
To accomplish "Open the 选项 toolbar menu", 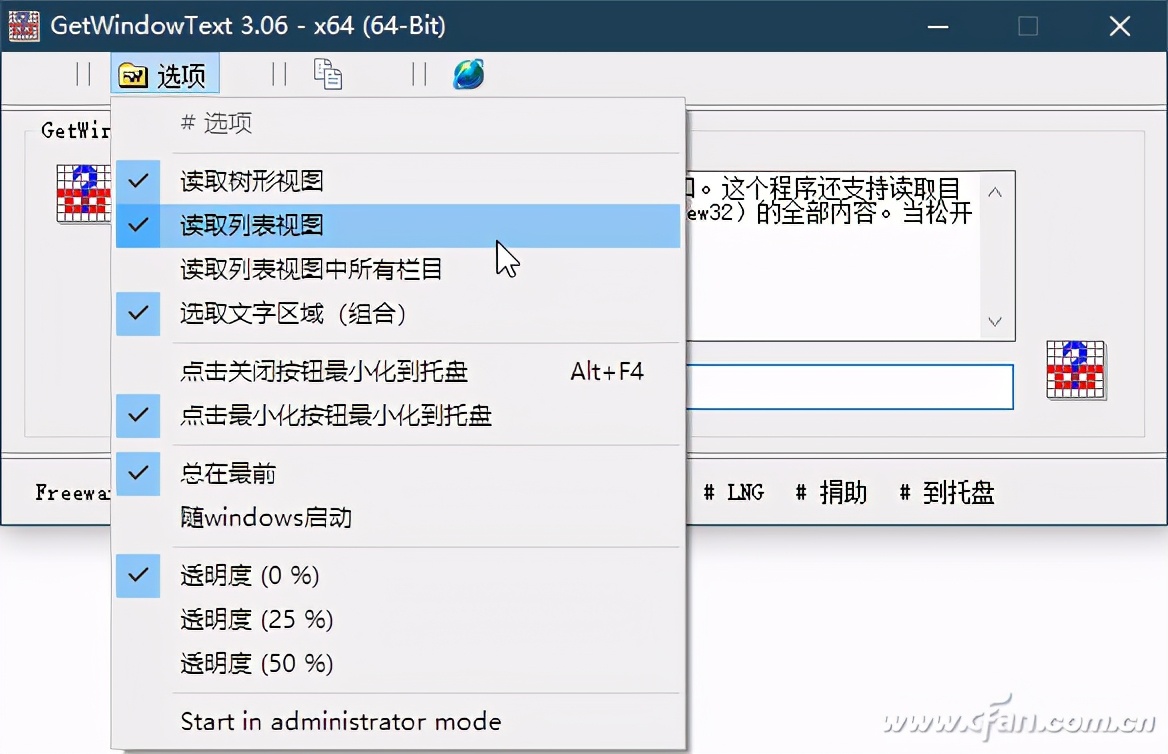I will (165, 74).
